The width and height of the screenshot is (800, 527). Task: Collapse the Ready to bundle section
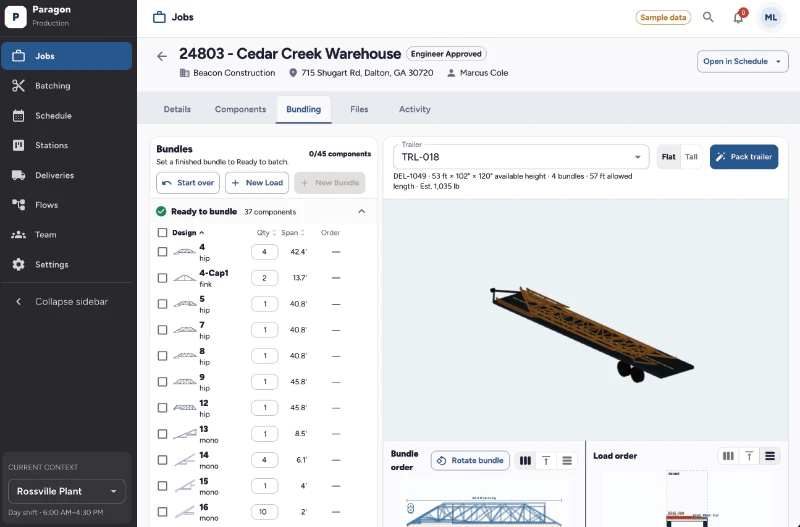point(361,211)
